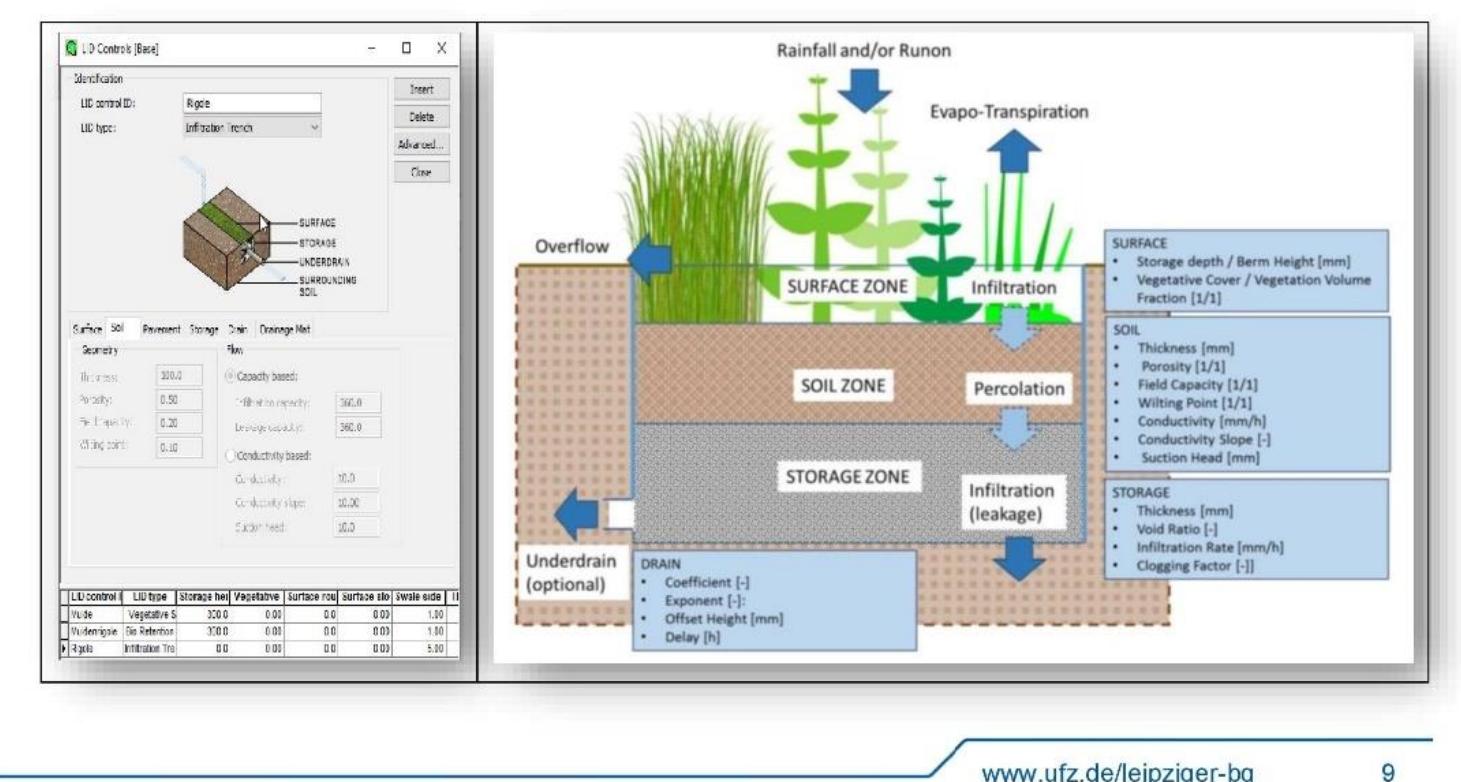Click the Advanced... button
This screenshot has height=782, width=1461.
click(420, 144)
